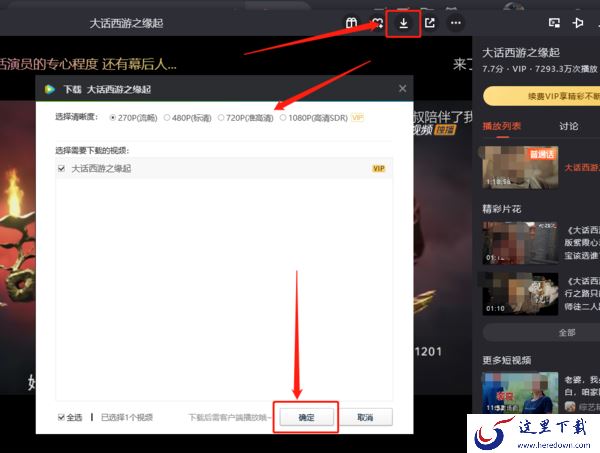Open the 01:10 clip thumbnail
Image resolution: width=600 pixels, height=453 pixels.
520,294
